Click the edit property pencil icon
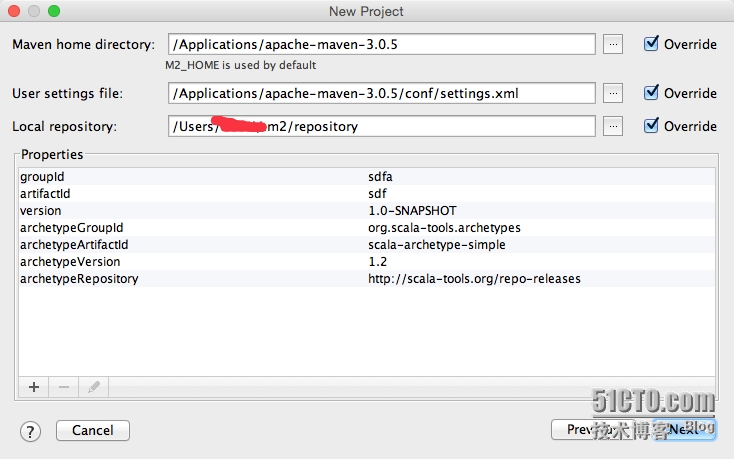 pos(94,387)
